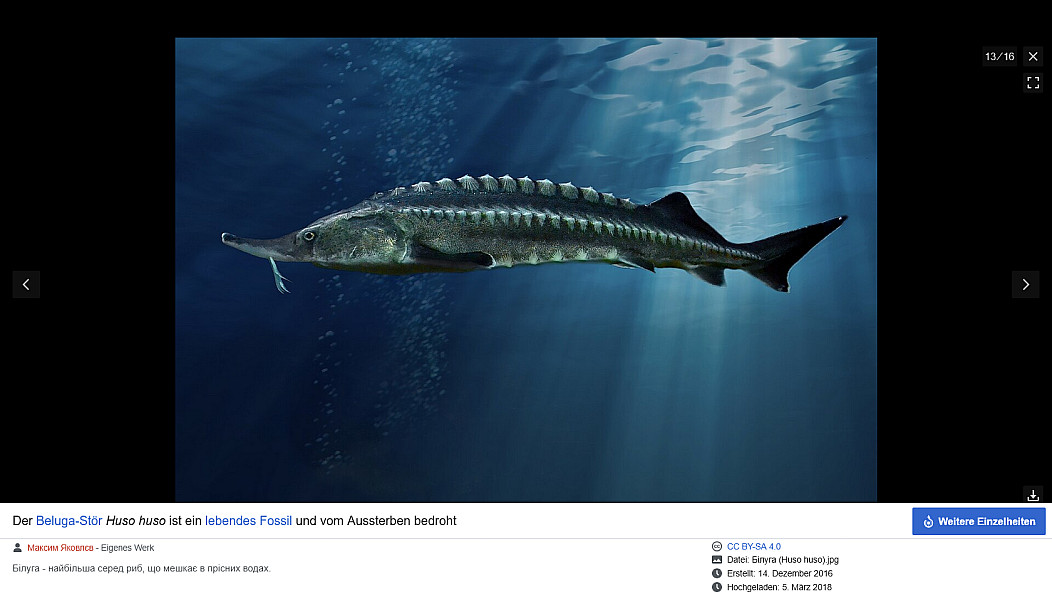Click the Datei file name text

783,560
